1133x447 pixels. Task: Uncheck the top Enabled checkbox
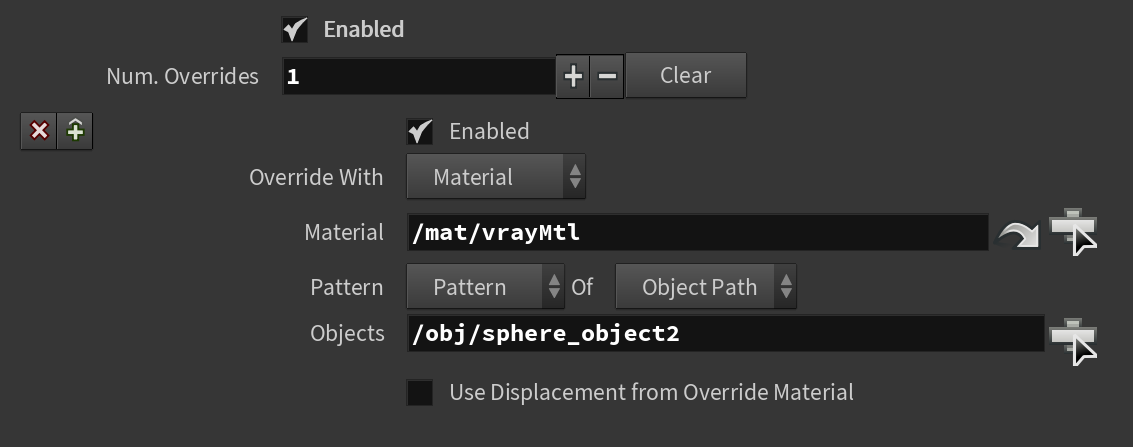(295, 30)
